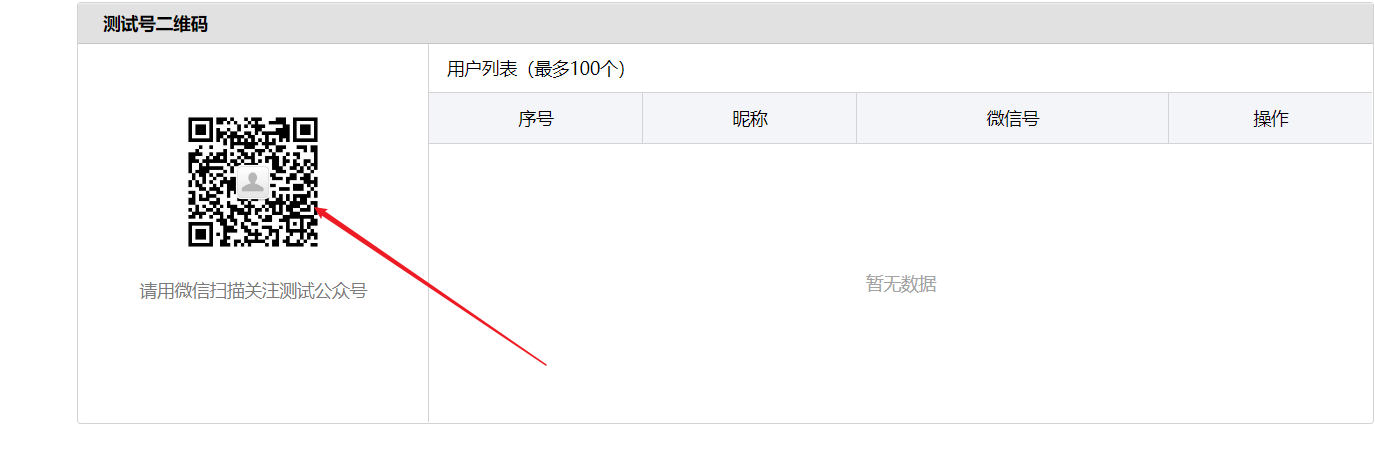This screenshot has height=465, width=1375.
Task: Click the 测试号二维码 panel title
Action: coord(155,24)
